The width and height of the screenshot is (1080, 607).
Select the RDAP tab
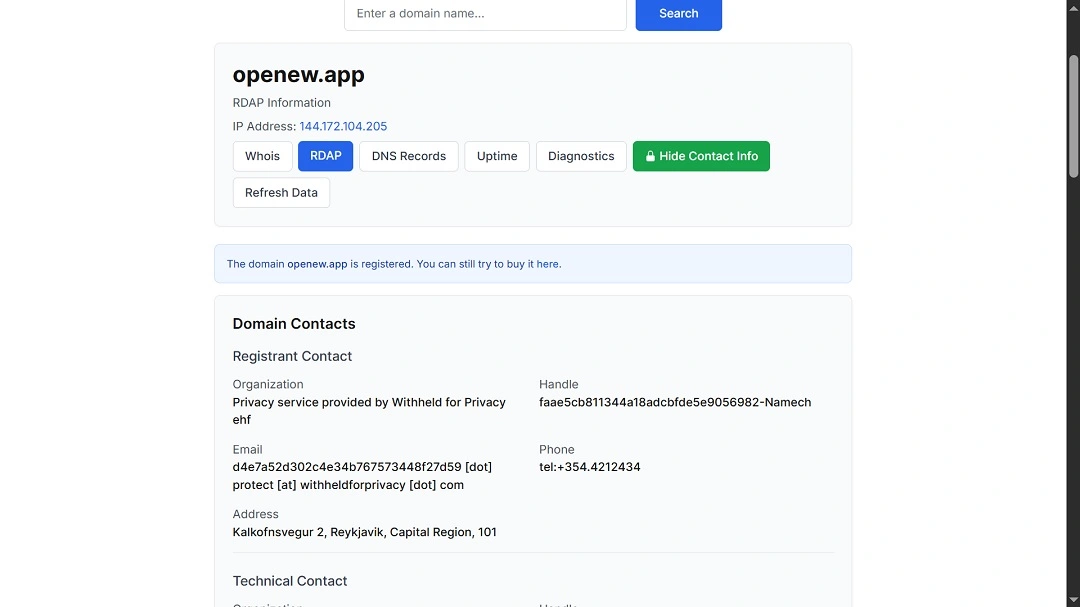[x=325, y=156]
